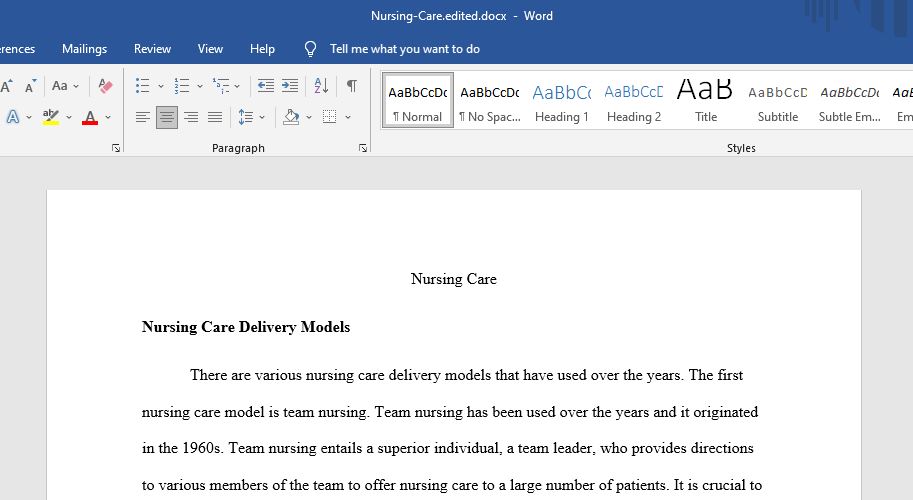Clear all formatting eraser icon
This screenshot has width=913, height=500.
click(105, 86)
